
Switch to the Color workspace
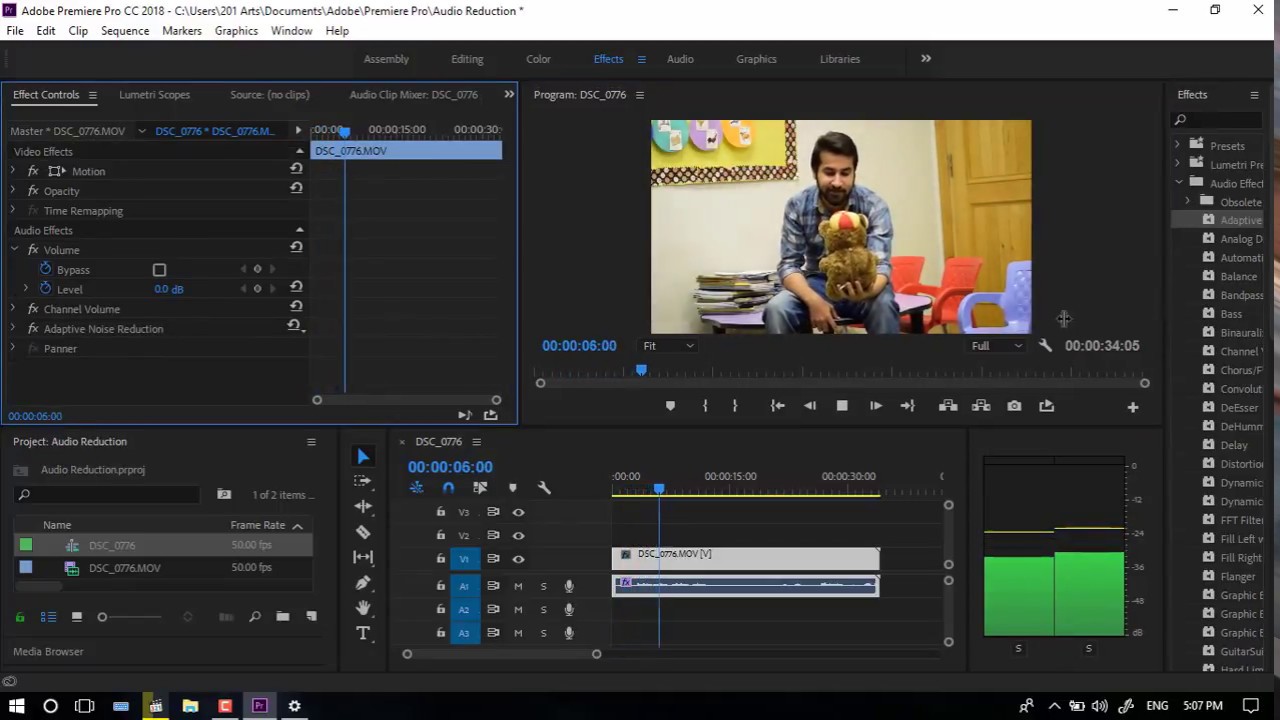[x=538, y=59]
